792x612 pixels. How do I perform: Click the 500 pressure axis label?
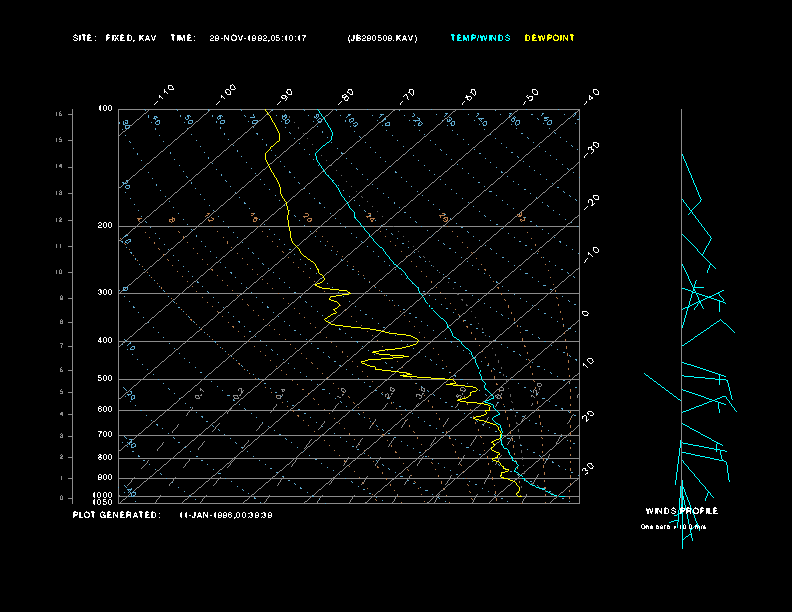click(x=105, y=379)
